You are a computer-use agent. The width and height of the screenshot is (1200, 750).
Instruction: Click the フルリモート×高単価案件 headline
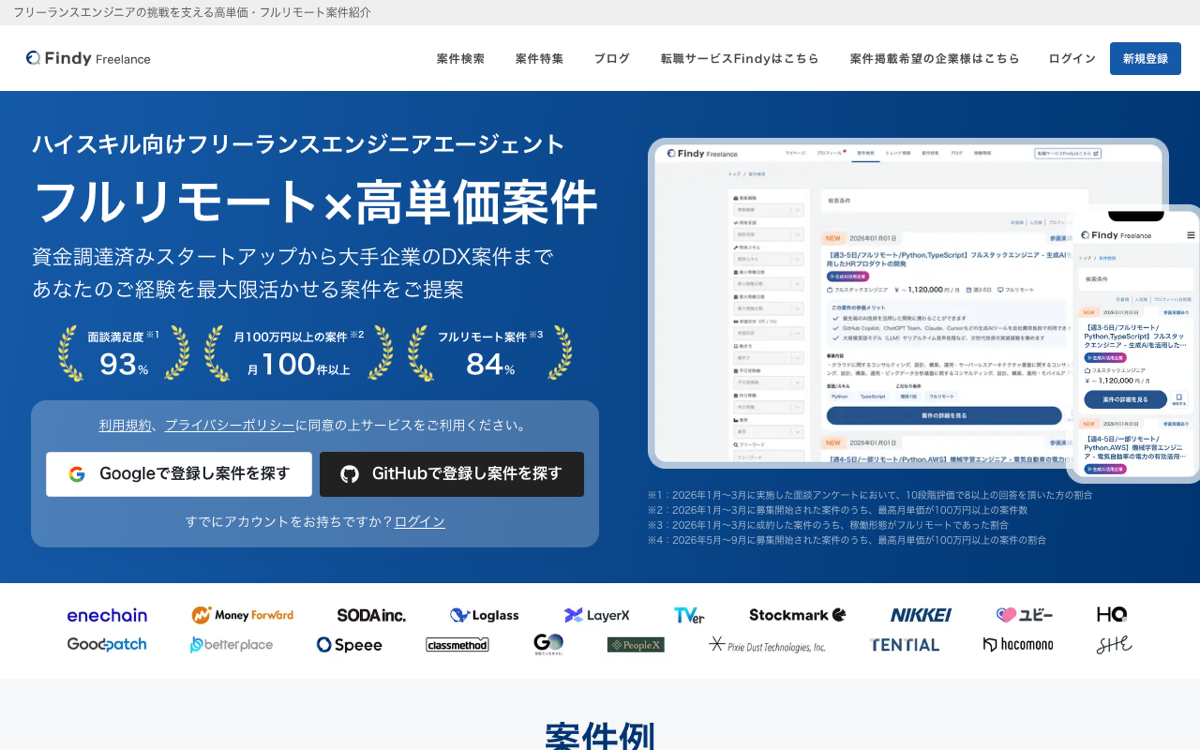click(315, 201)
